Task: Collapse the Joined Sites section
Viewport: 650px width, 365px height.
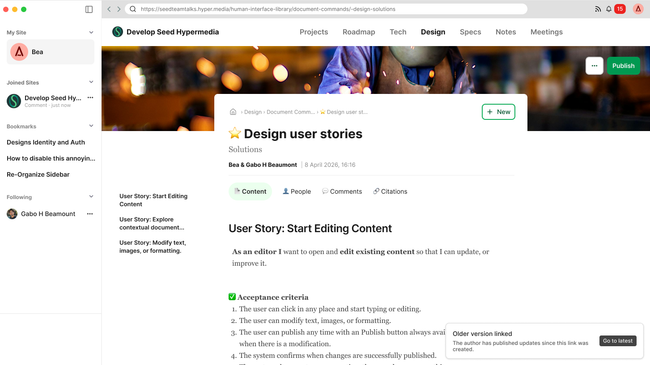Action: pyautogui.click(x=91, y=82)
